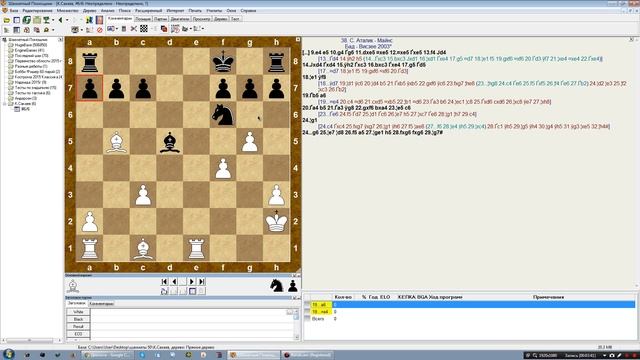This screenshot has height=360, width=640.
Task: Click the white bishop icon left of navigation
Action: pyautogui.click(x=73, y=286)
